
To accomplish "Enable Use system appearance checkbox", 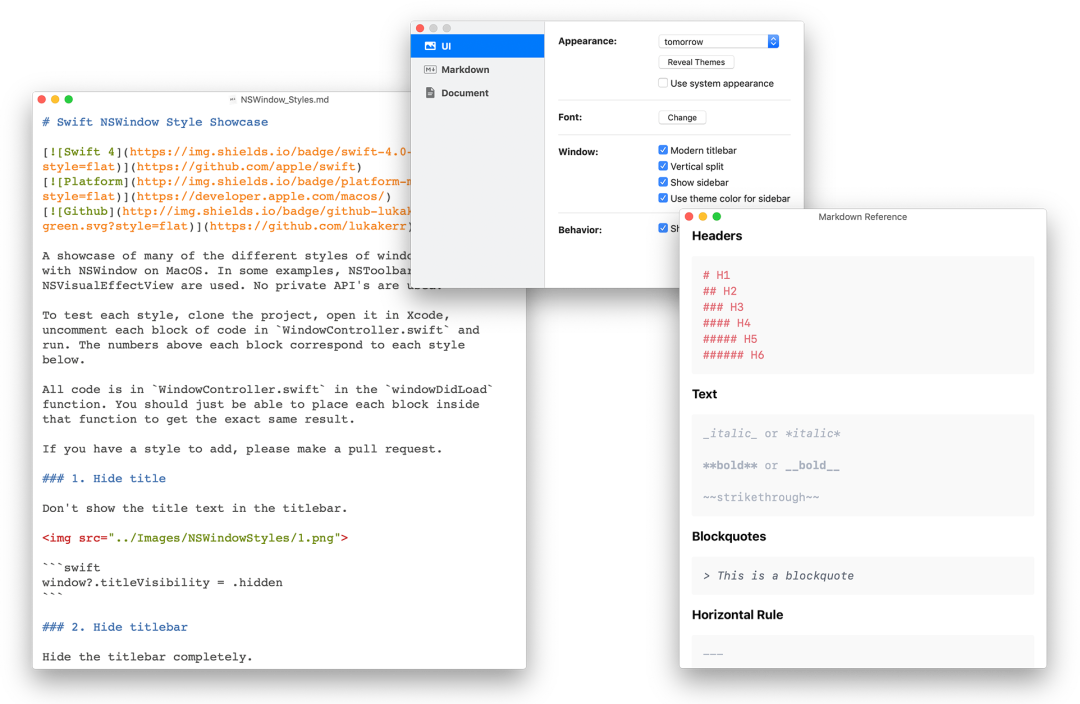I will pos(663,83).
